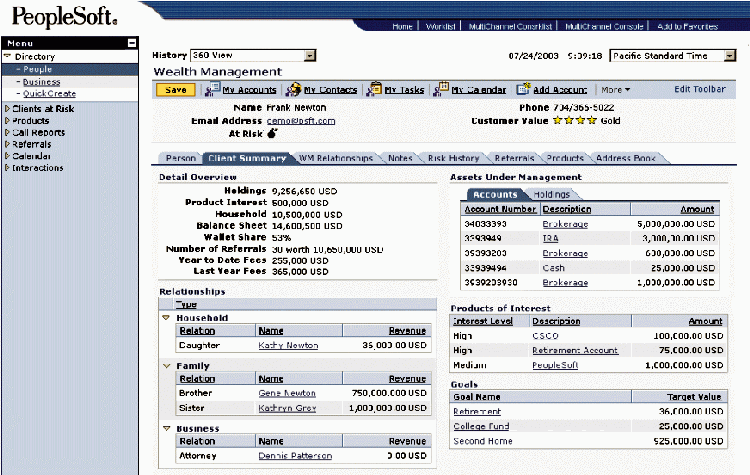Open the History 360 View dropdown
The height and width of the screenshot is (475, 750).
point(310,55)
